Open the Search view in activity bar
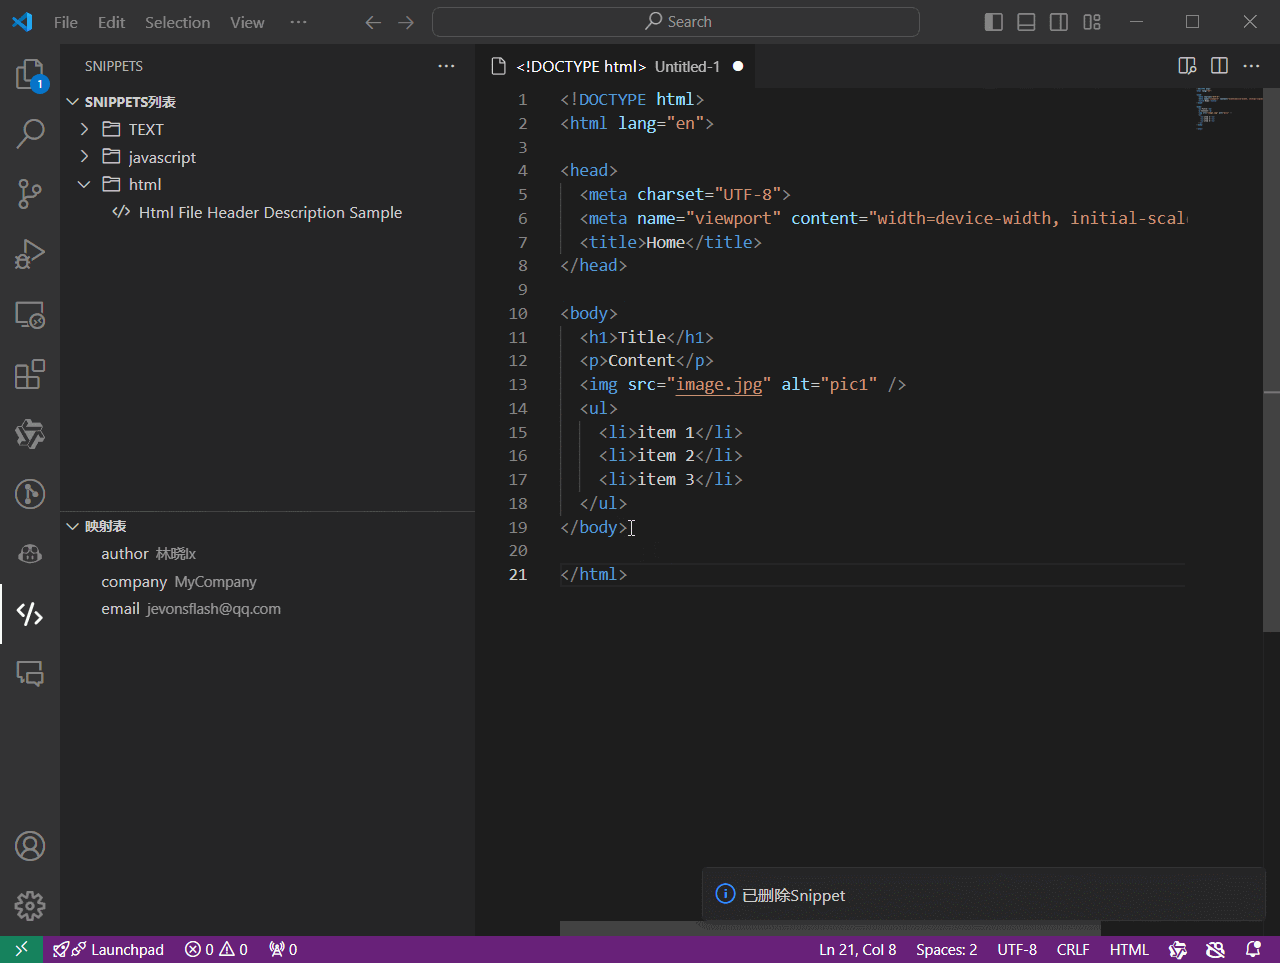1280x963 pixels. point(30,133)
